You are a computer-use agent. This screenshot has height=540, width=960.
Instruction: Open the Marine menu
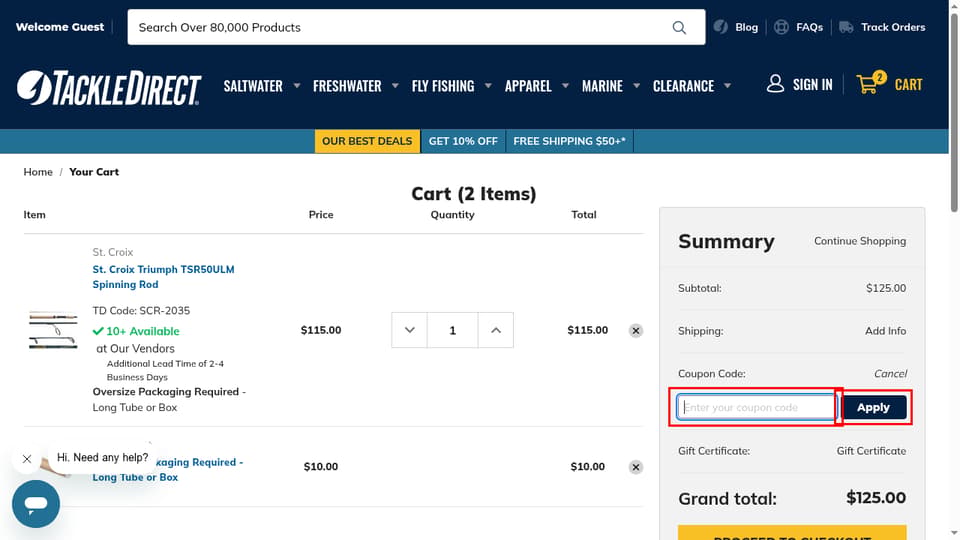602,86
